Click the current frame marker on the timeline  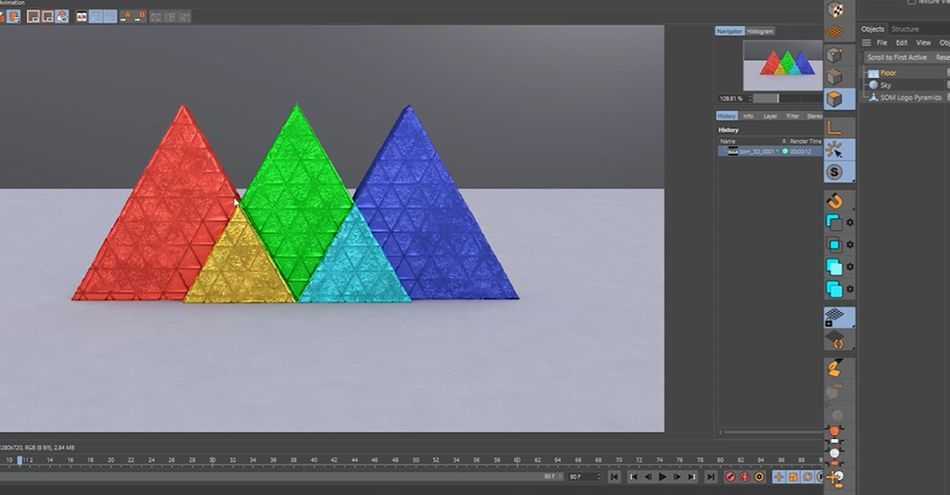click(20, 461)
